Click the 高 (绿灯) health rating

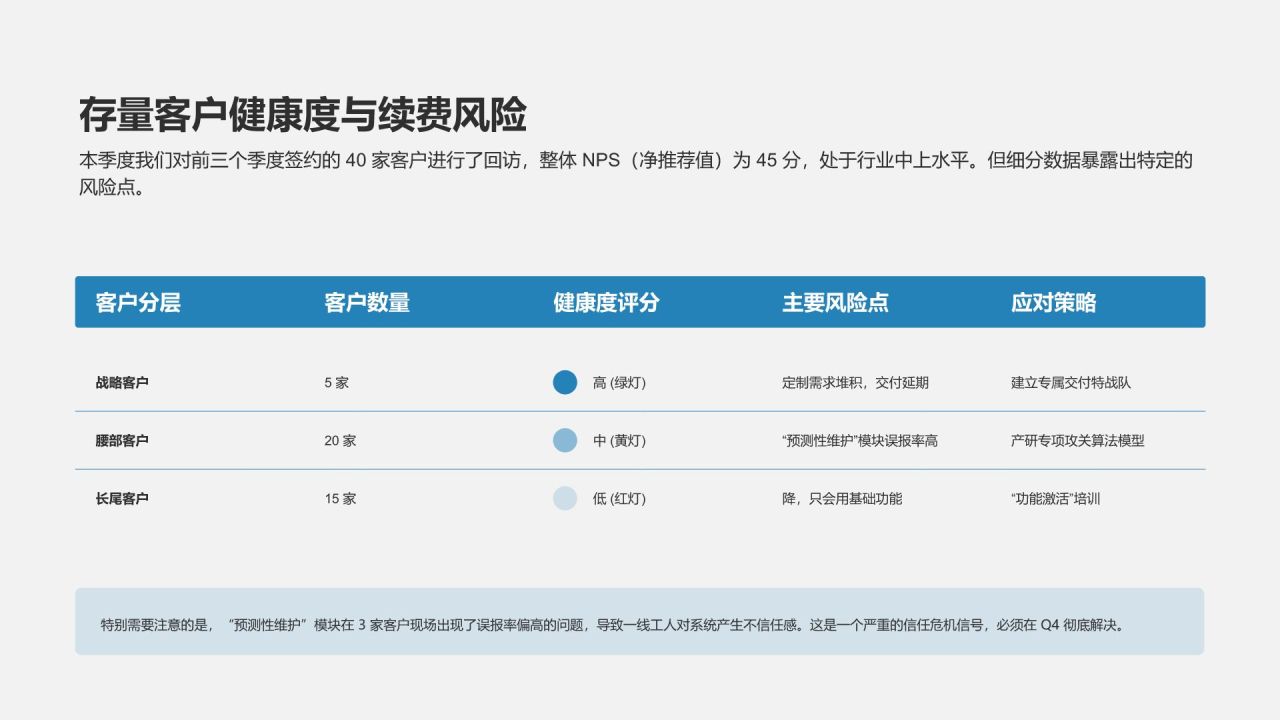(x=619, y=382)
